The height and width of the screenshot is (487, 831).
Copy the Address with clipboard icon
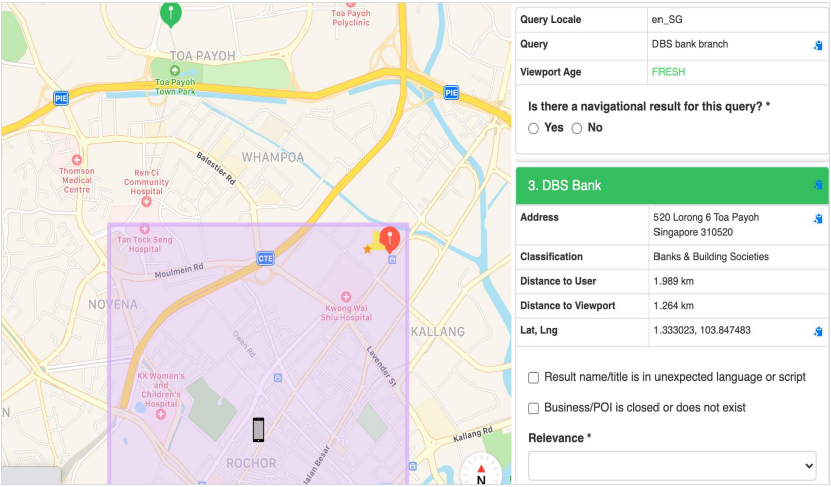(x=818, y=218)
